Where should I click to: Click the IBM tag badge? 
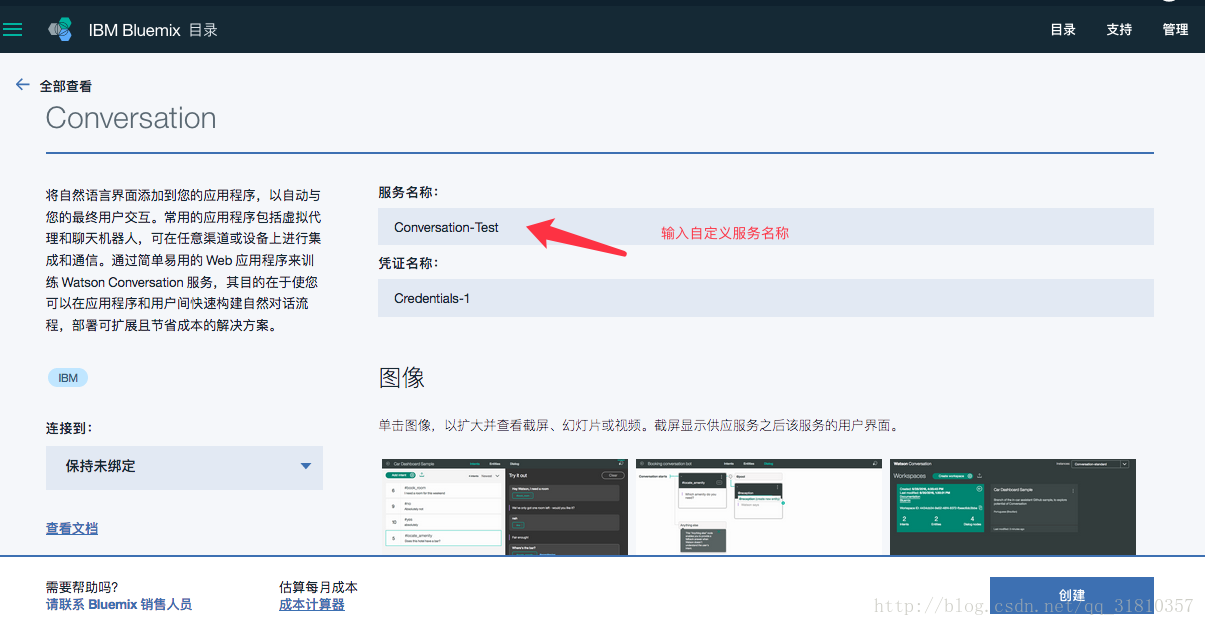68,378
